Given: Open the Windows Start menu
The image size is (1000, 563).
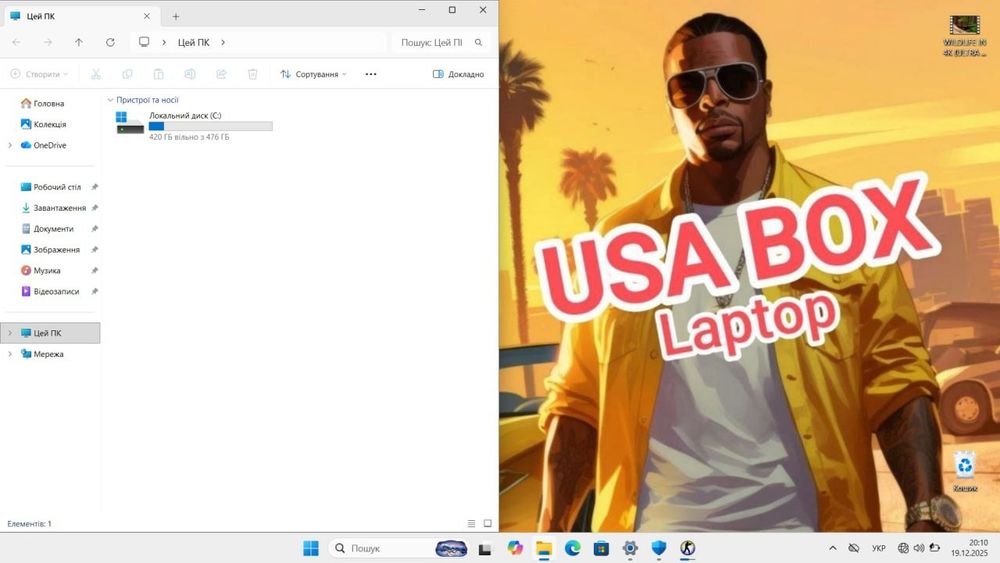Looking at the screenshot, I should (311, 548).
